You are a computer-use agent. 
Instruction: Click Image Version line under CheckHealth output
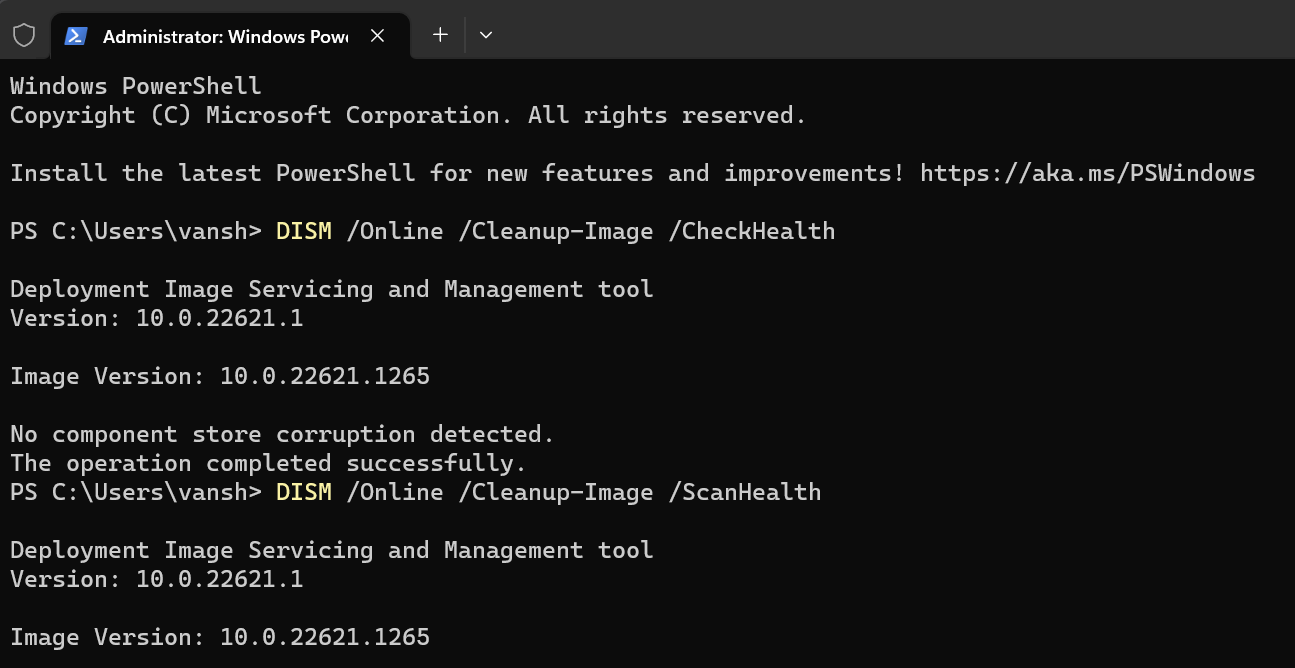point(220,376)
